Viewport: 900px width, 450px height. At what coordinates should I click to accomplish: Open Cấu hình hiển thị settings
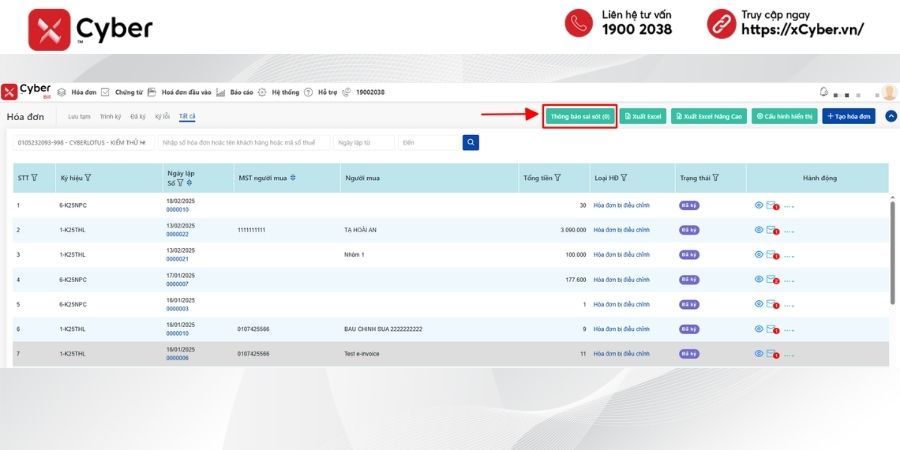pyautogui.click(x=784, y=117)
